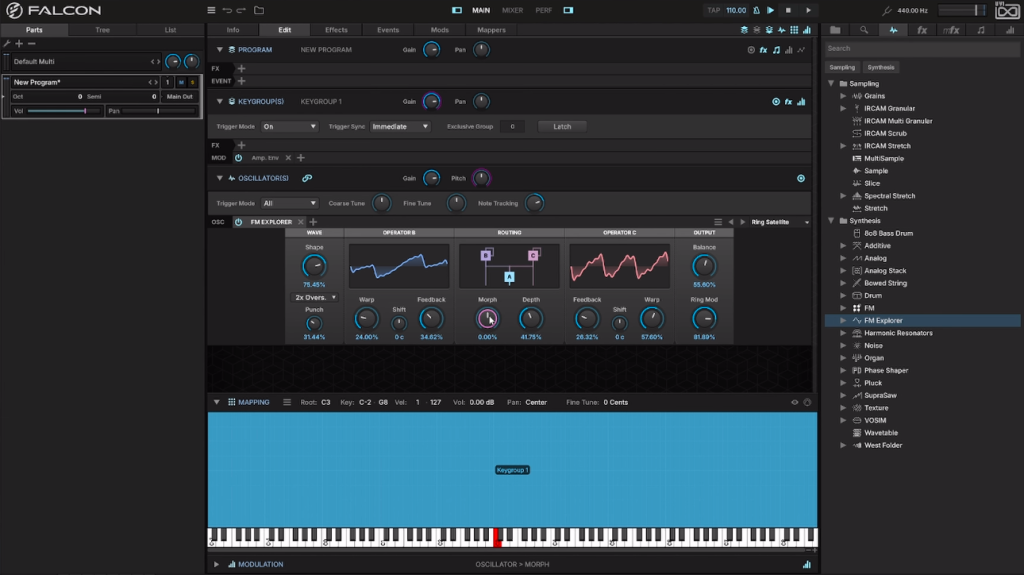Toggle the Amp. Env modulation power
Image resolution: width=1024 pixels, height=575 pixels.
pos(238,158)
